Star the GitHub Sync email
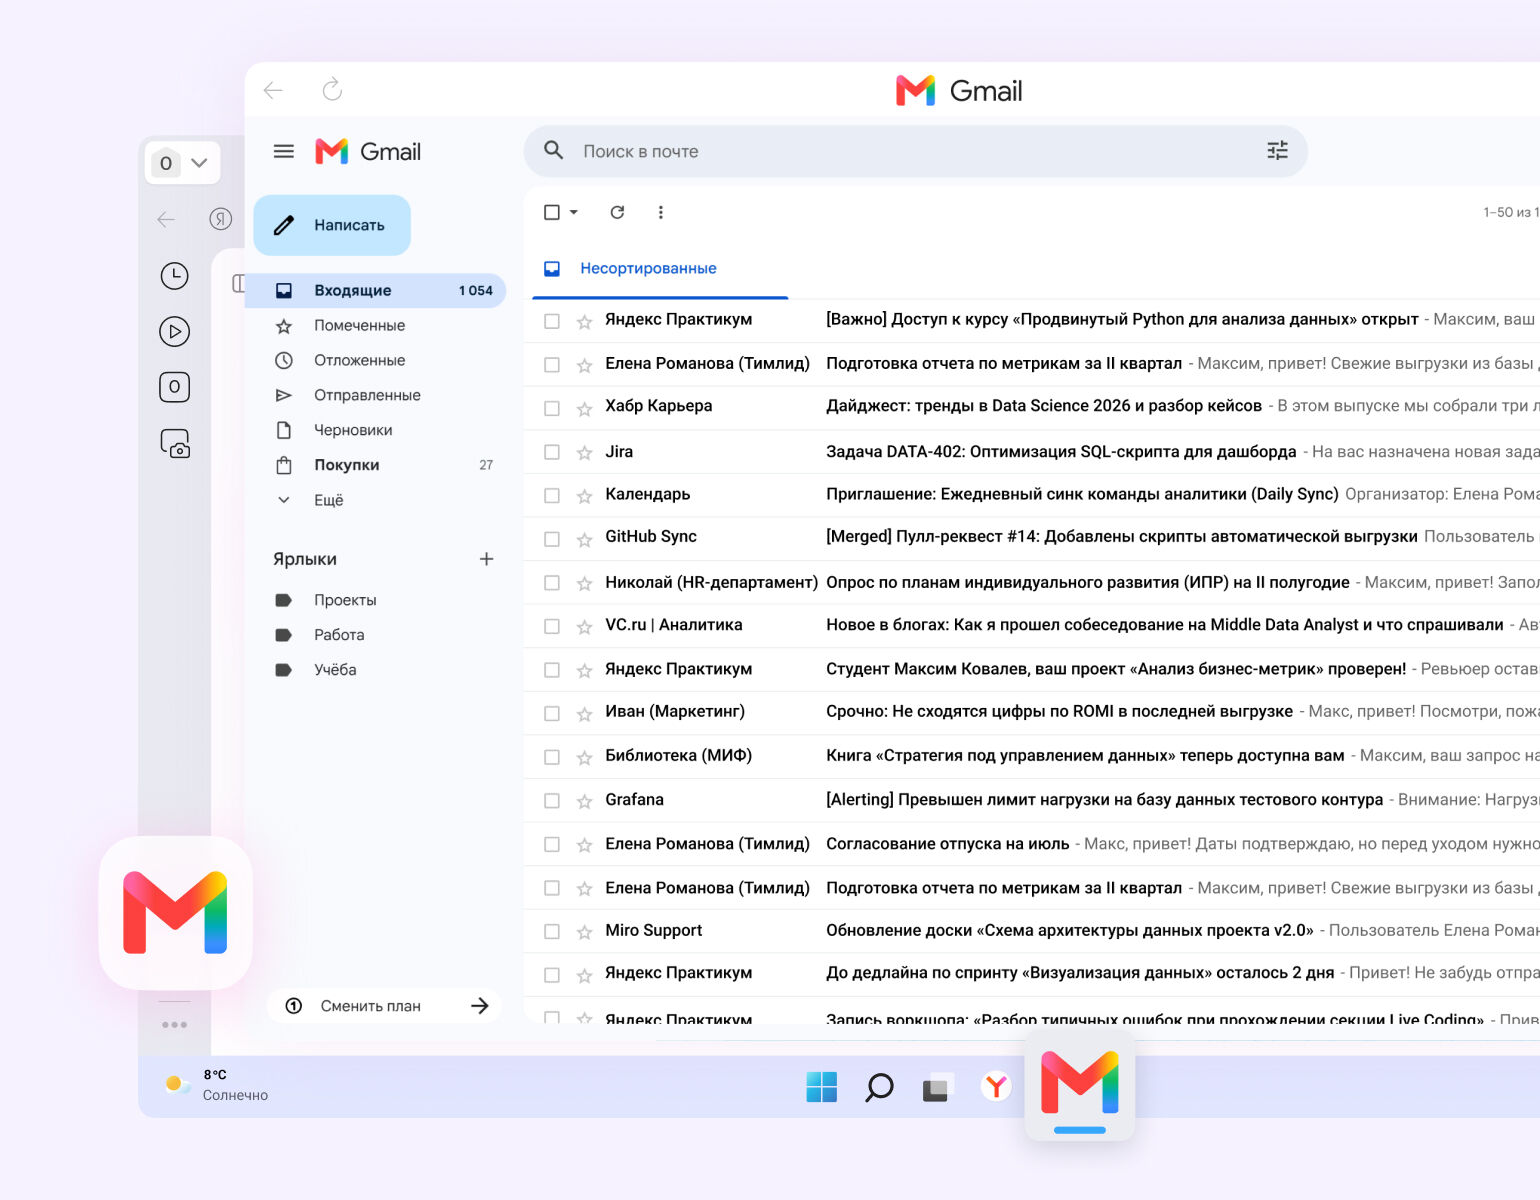 click(585, 540)
